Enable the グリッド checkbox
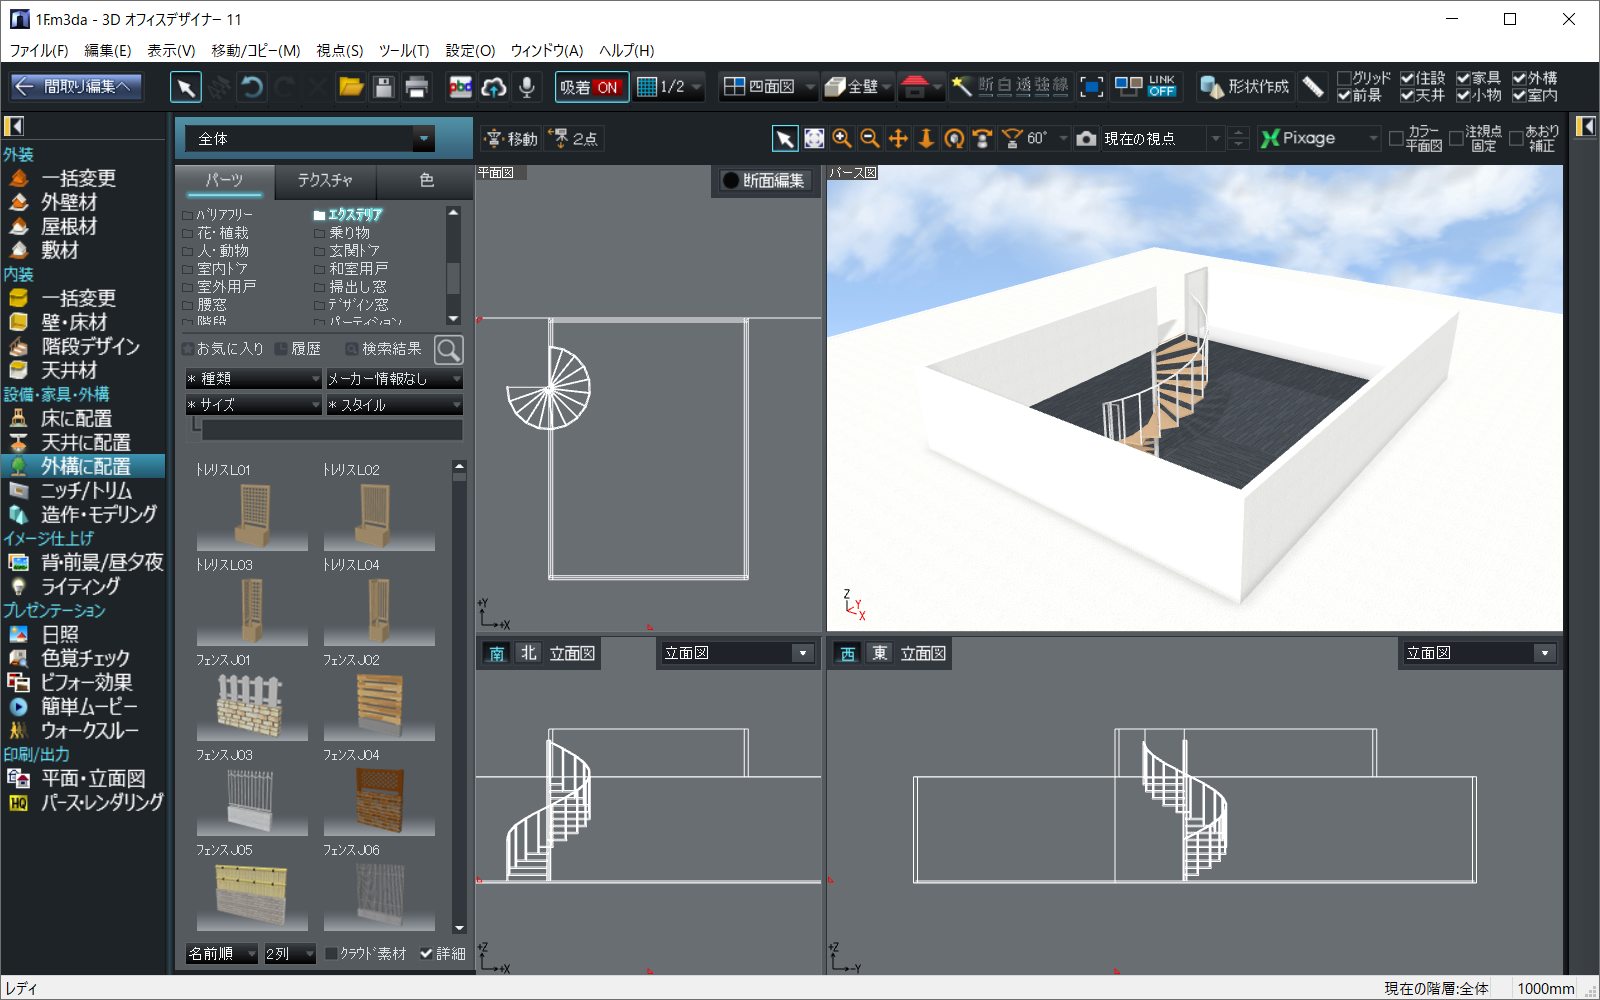Screen dimensions: 1600x1000 (1345, 78)
